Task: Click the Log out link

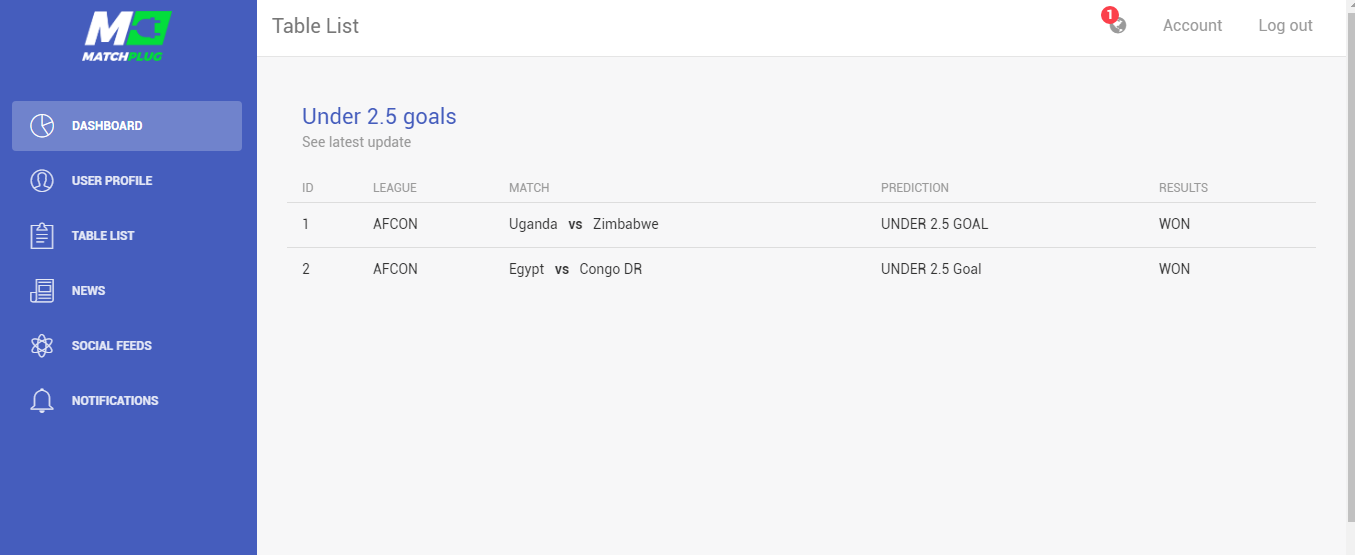Action: pos(1285,26)
